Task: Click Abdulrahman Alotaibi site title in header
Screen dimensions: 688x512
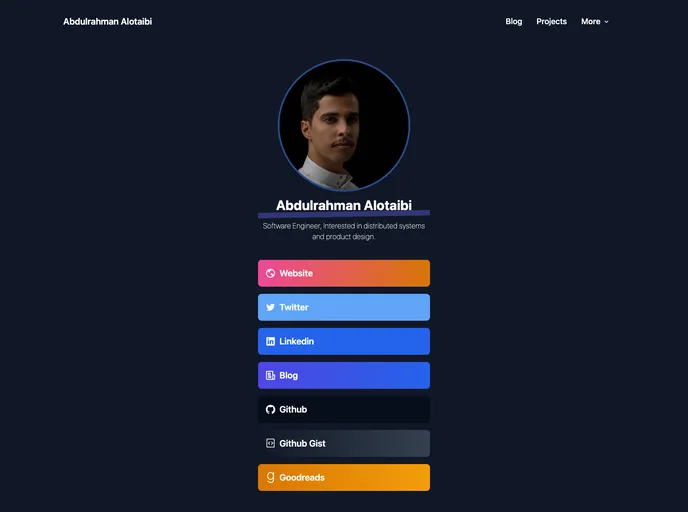Action: pyautogui.click(x=108, y=21)
